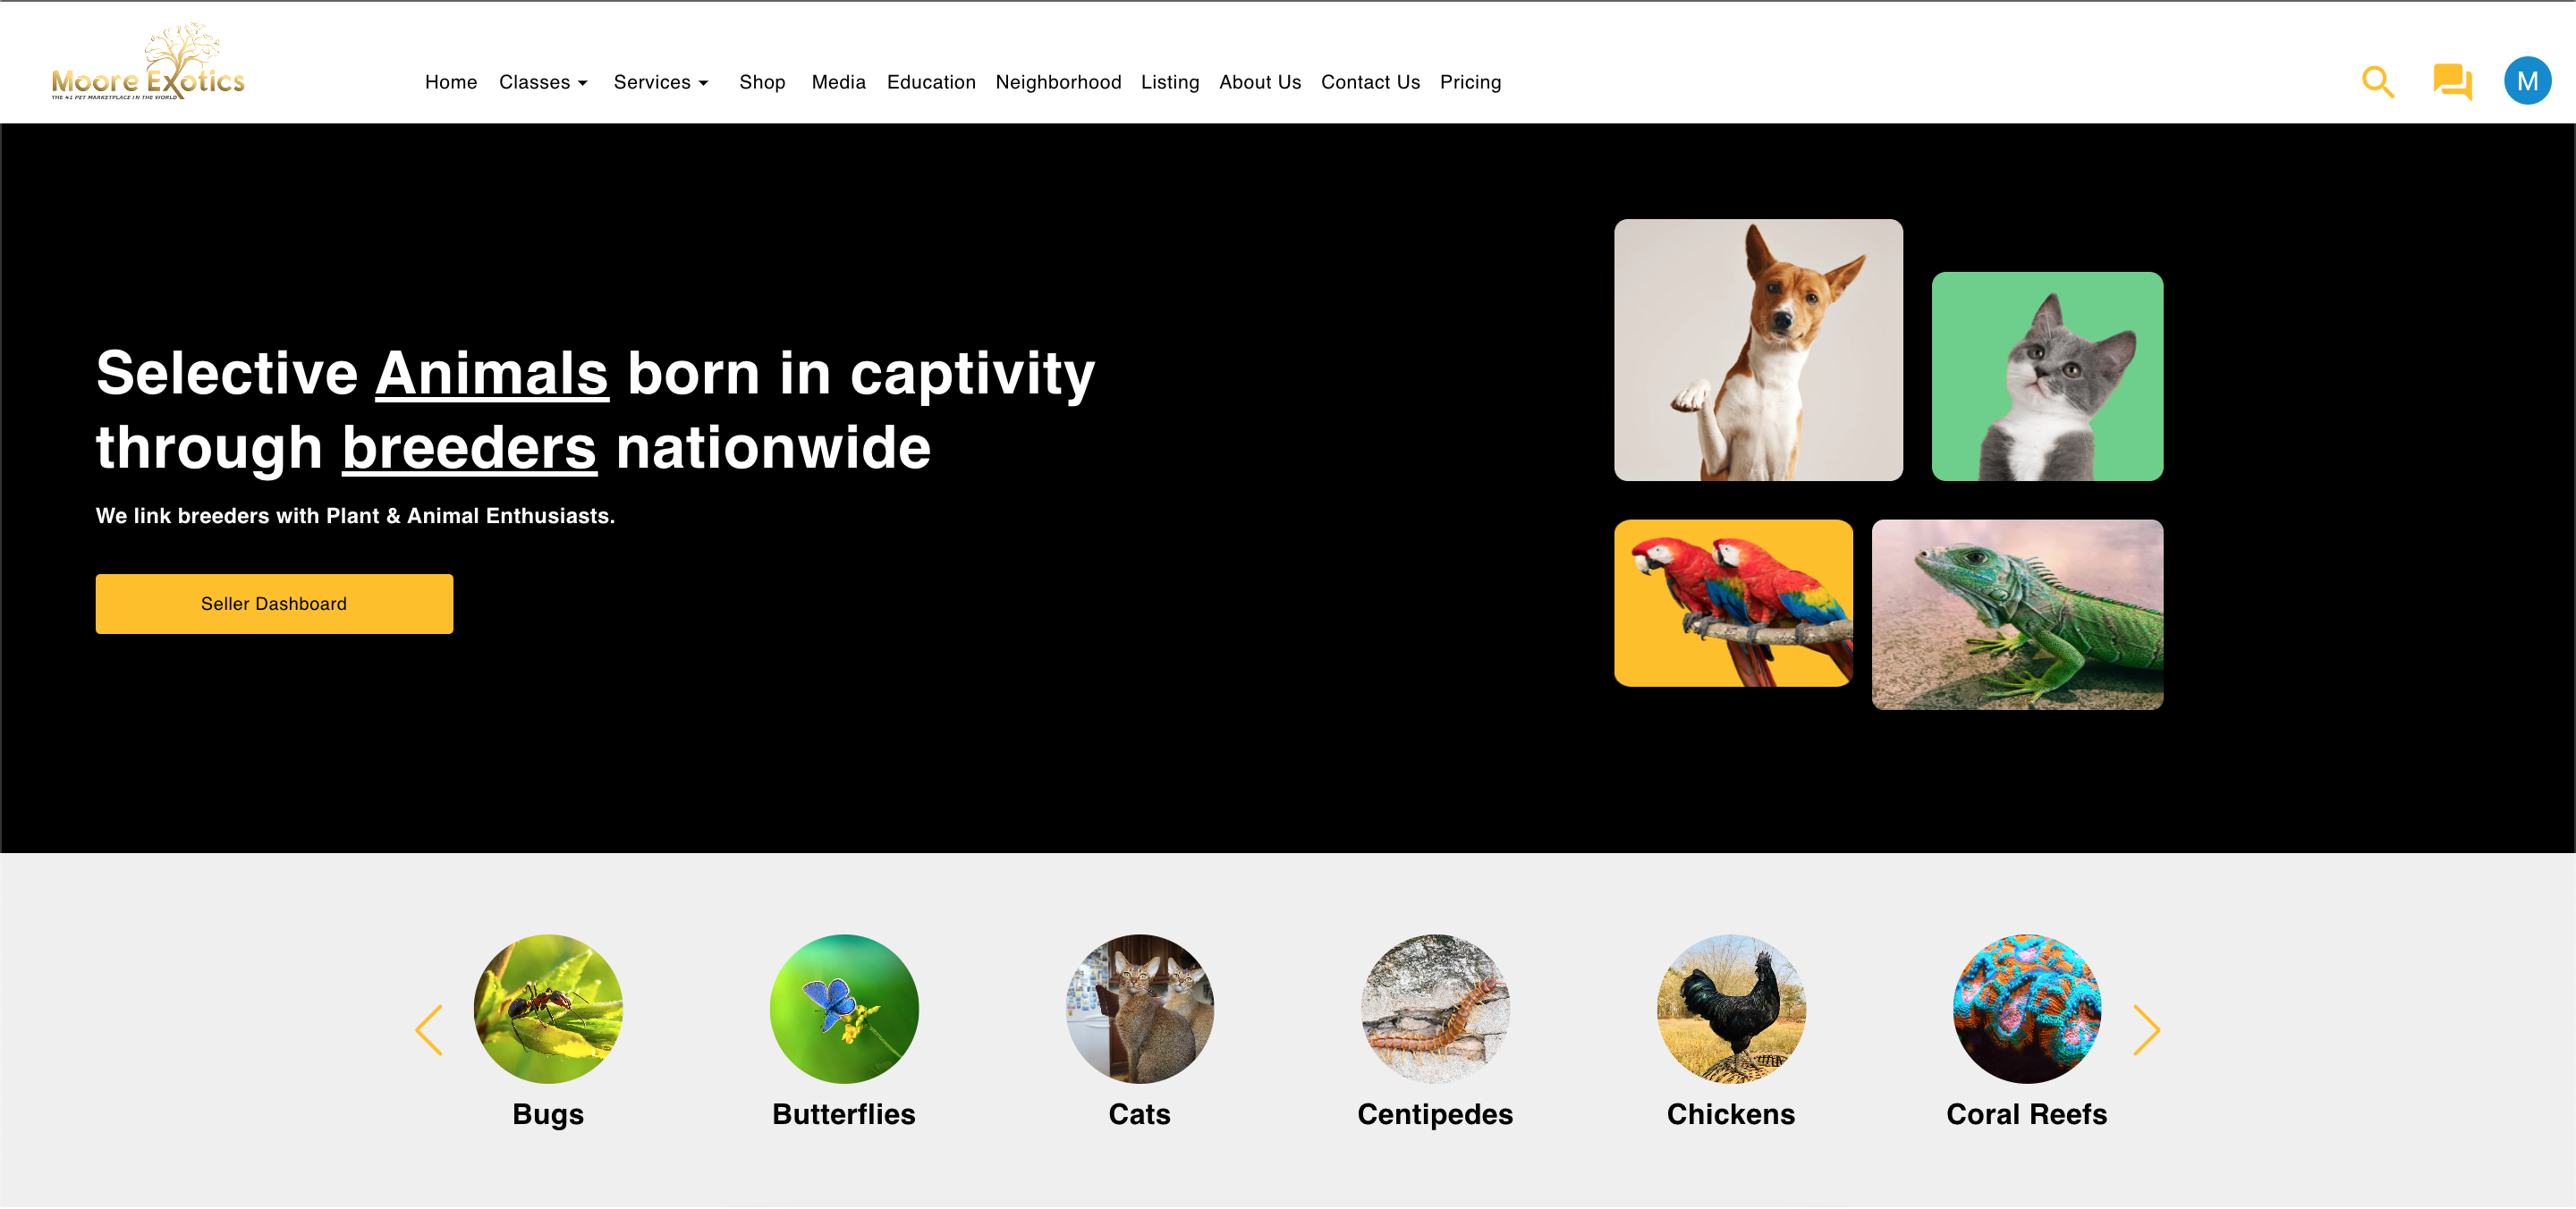The height and width of the screenshot is (1209, 2576).
Task: Click the scarlet macaws photo
Action: click(1733, 603)
